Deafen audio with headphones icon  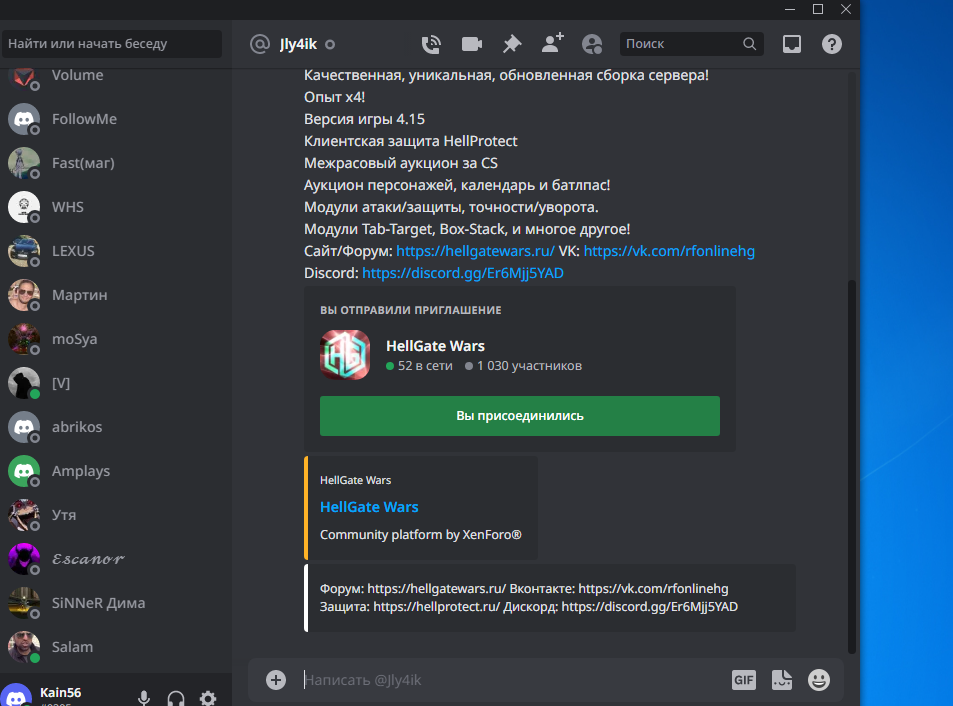[x=176, y=698]
